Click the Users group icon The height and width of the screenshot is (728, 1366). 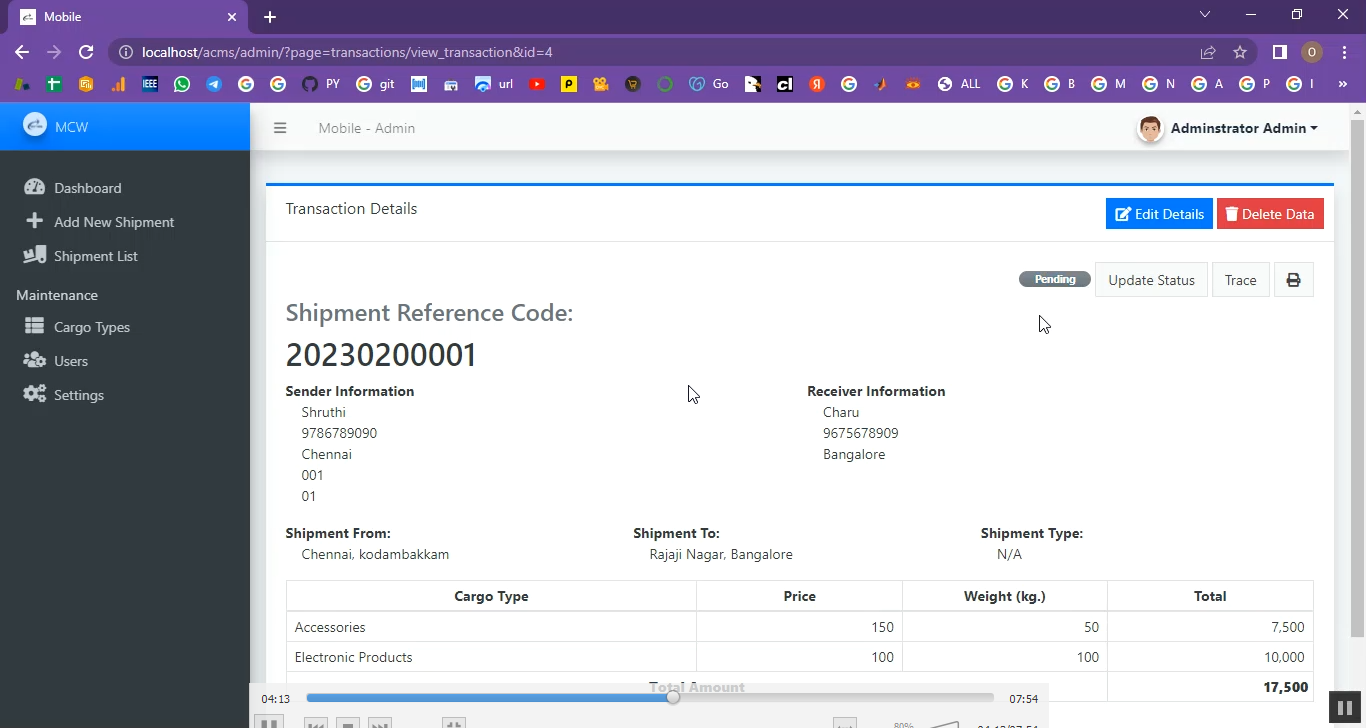[35, 360]
